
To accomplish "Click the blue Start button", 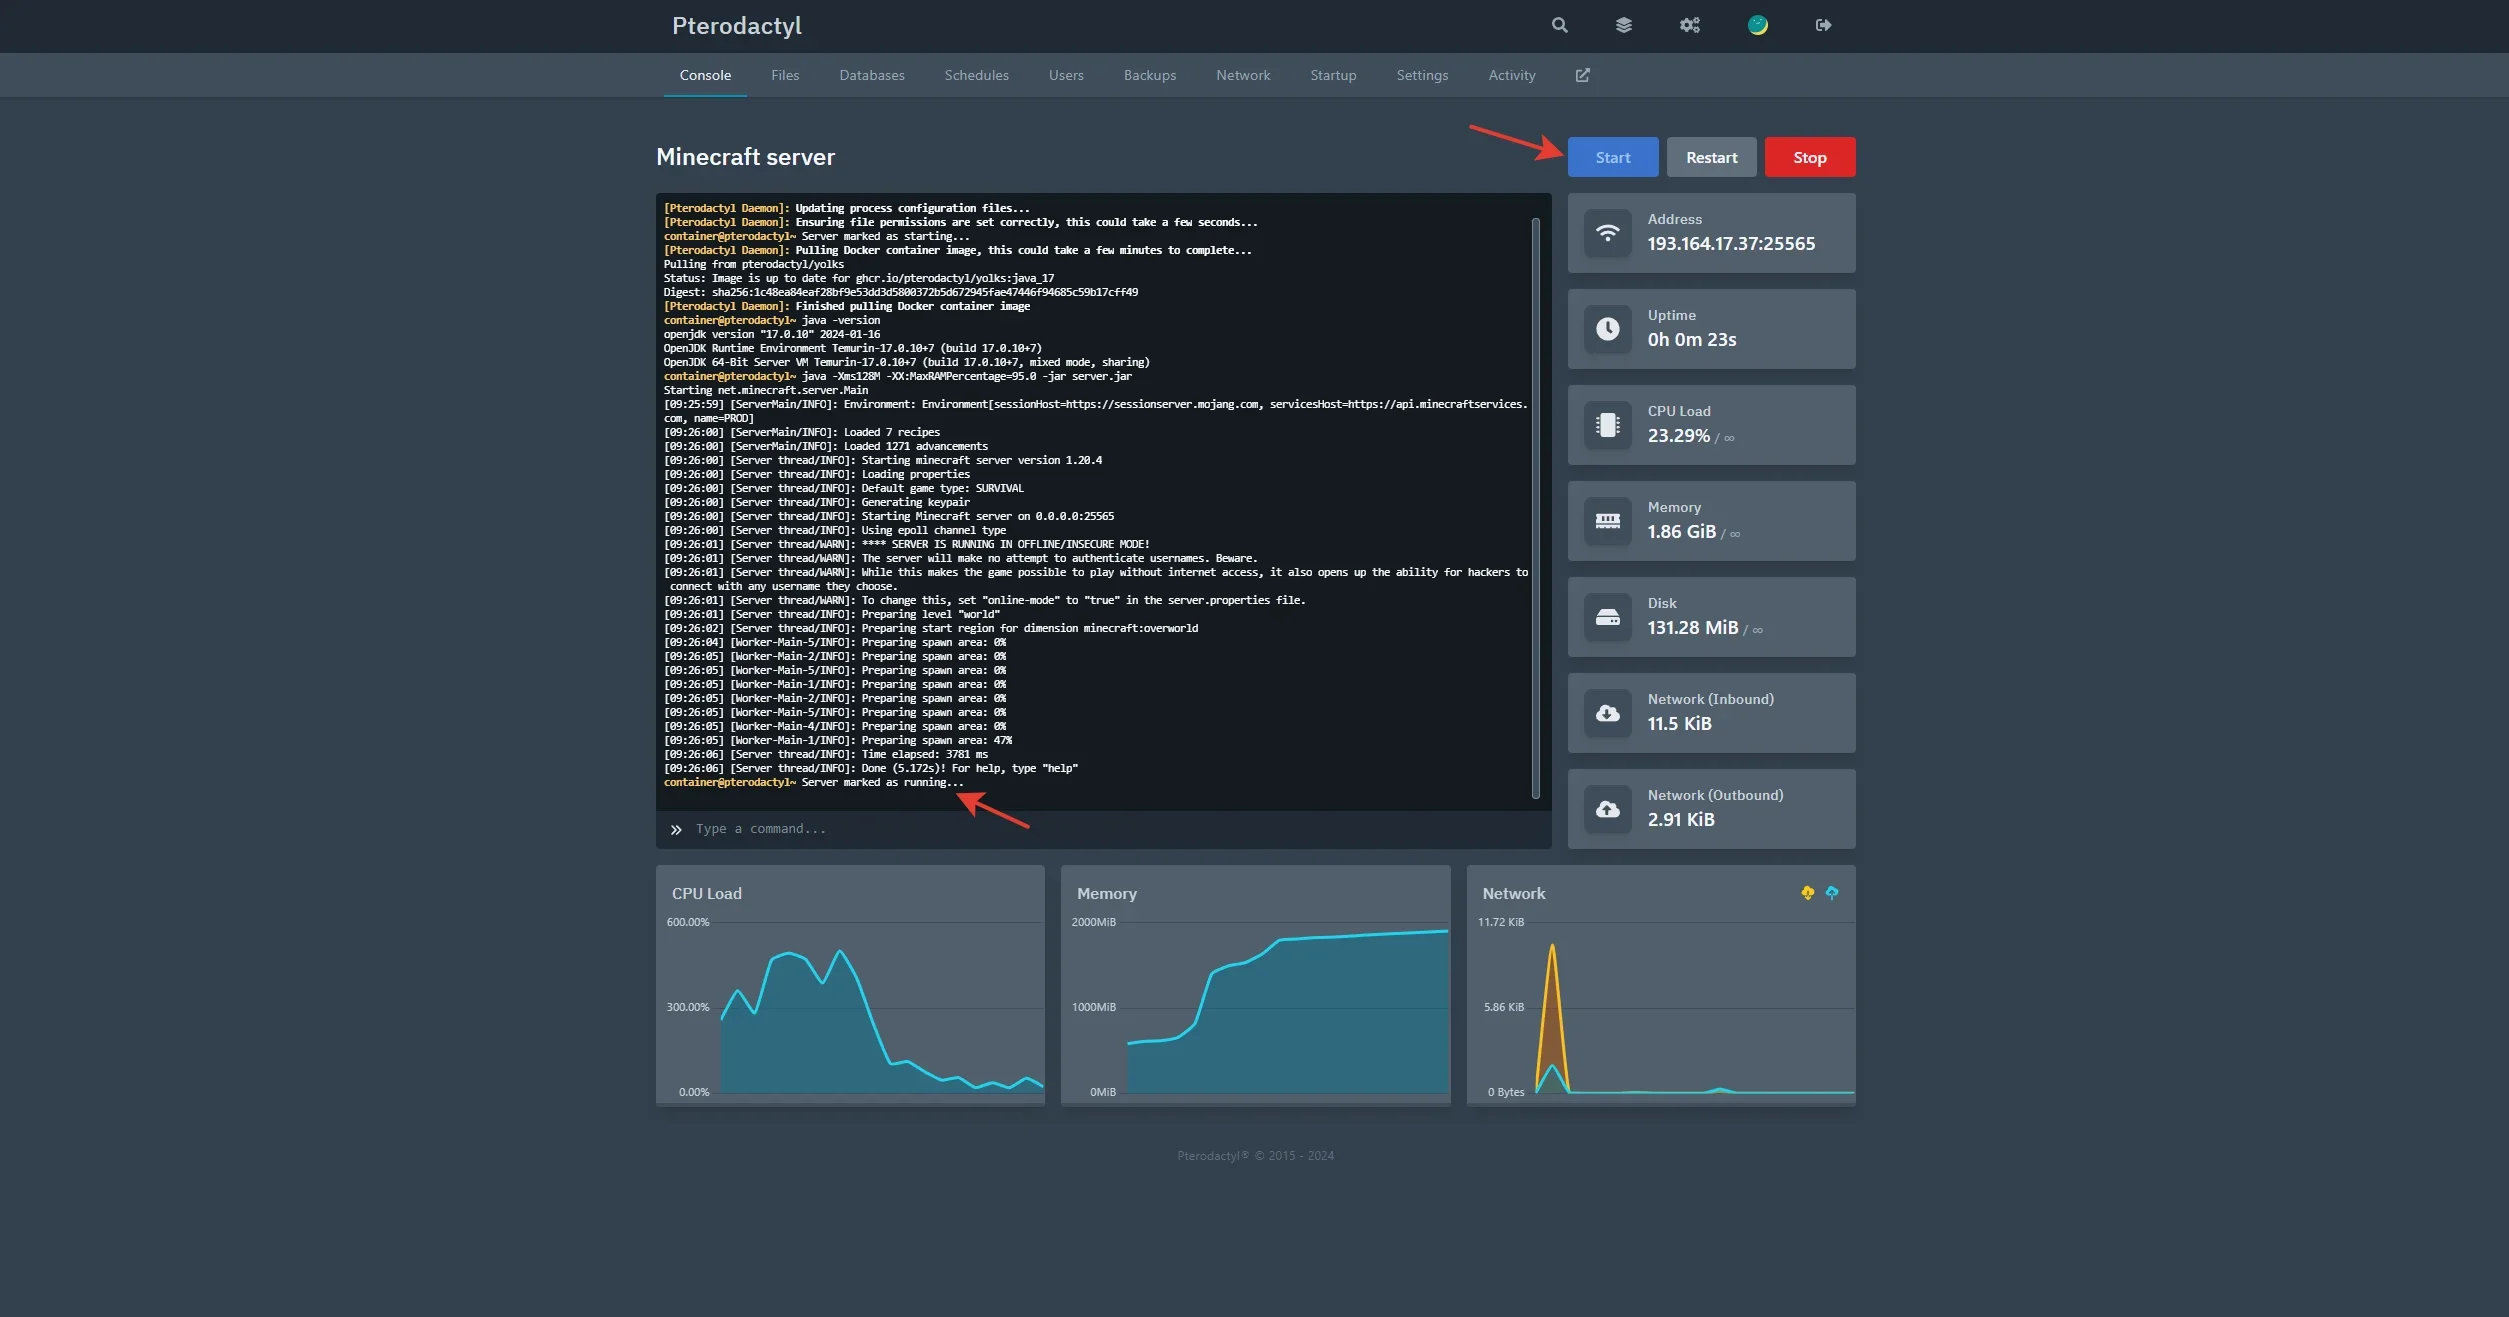I will pyautogui.click(x=1613, y=157).
